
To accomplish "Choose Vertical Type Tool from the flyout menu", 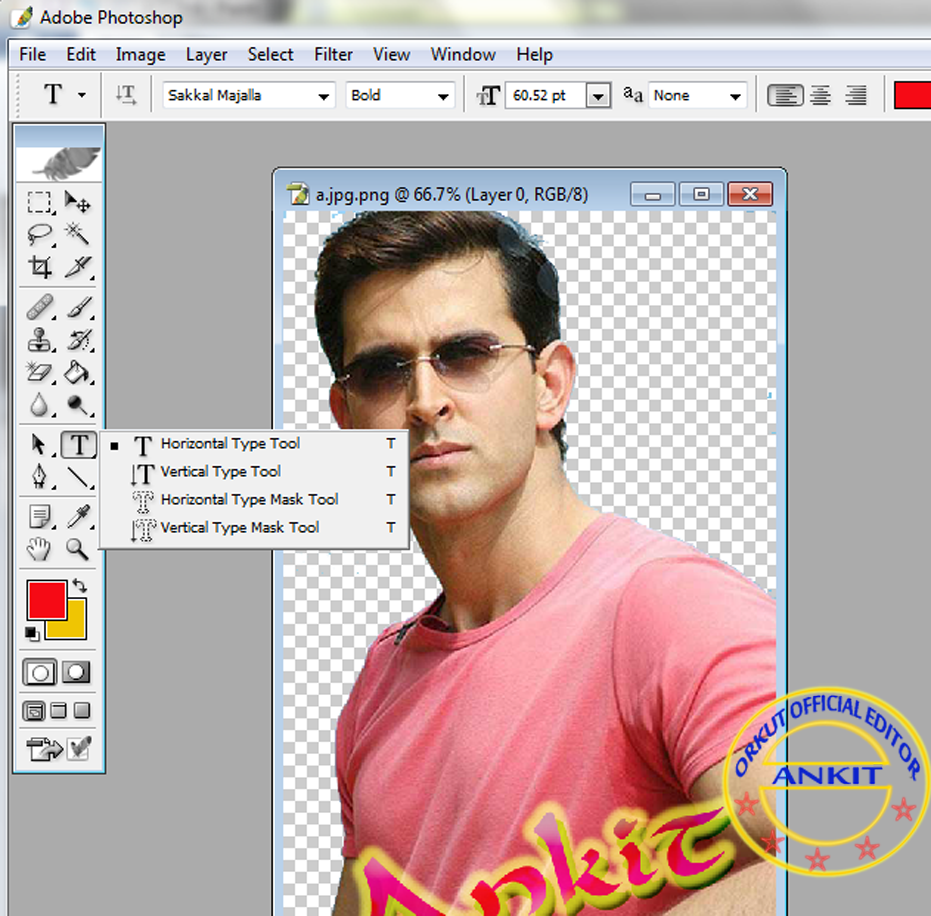I will coord(221,471).
